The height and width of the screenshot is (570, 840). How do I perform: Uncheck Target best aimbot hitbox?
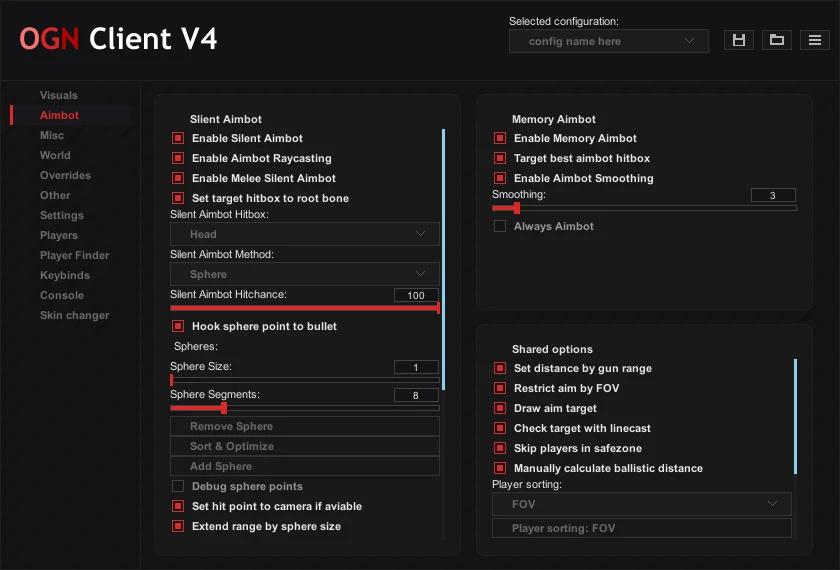[500, 158]
